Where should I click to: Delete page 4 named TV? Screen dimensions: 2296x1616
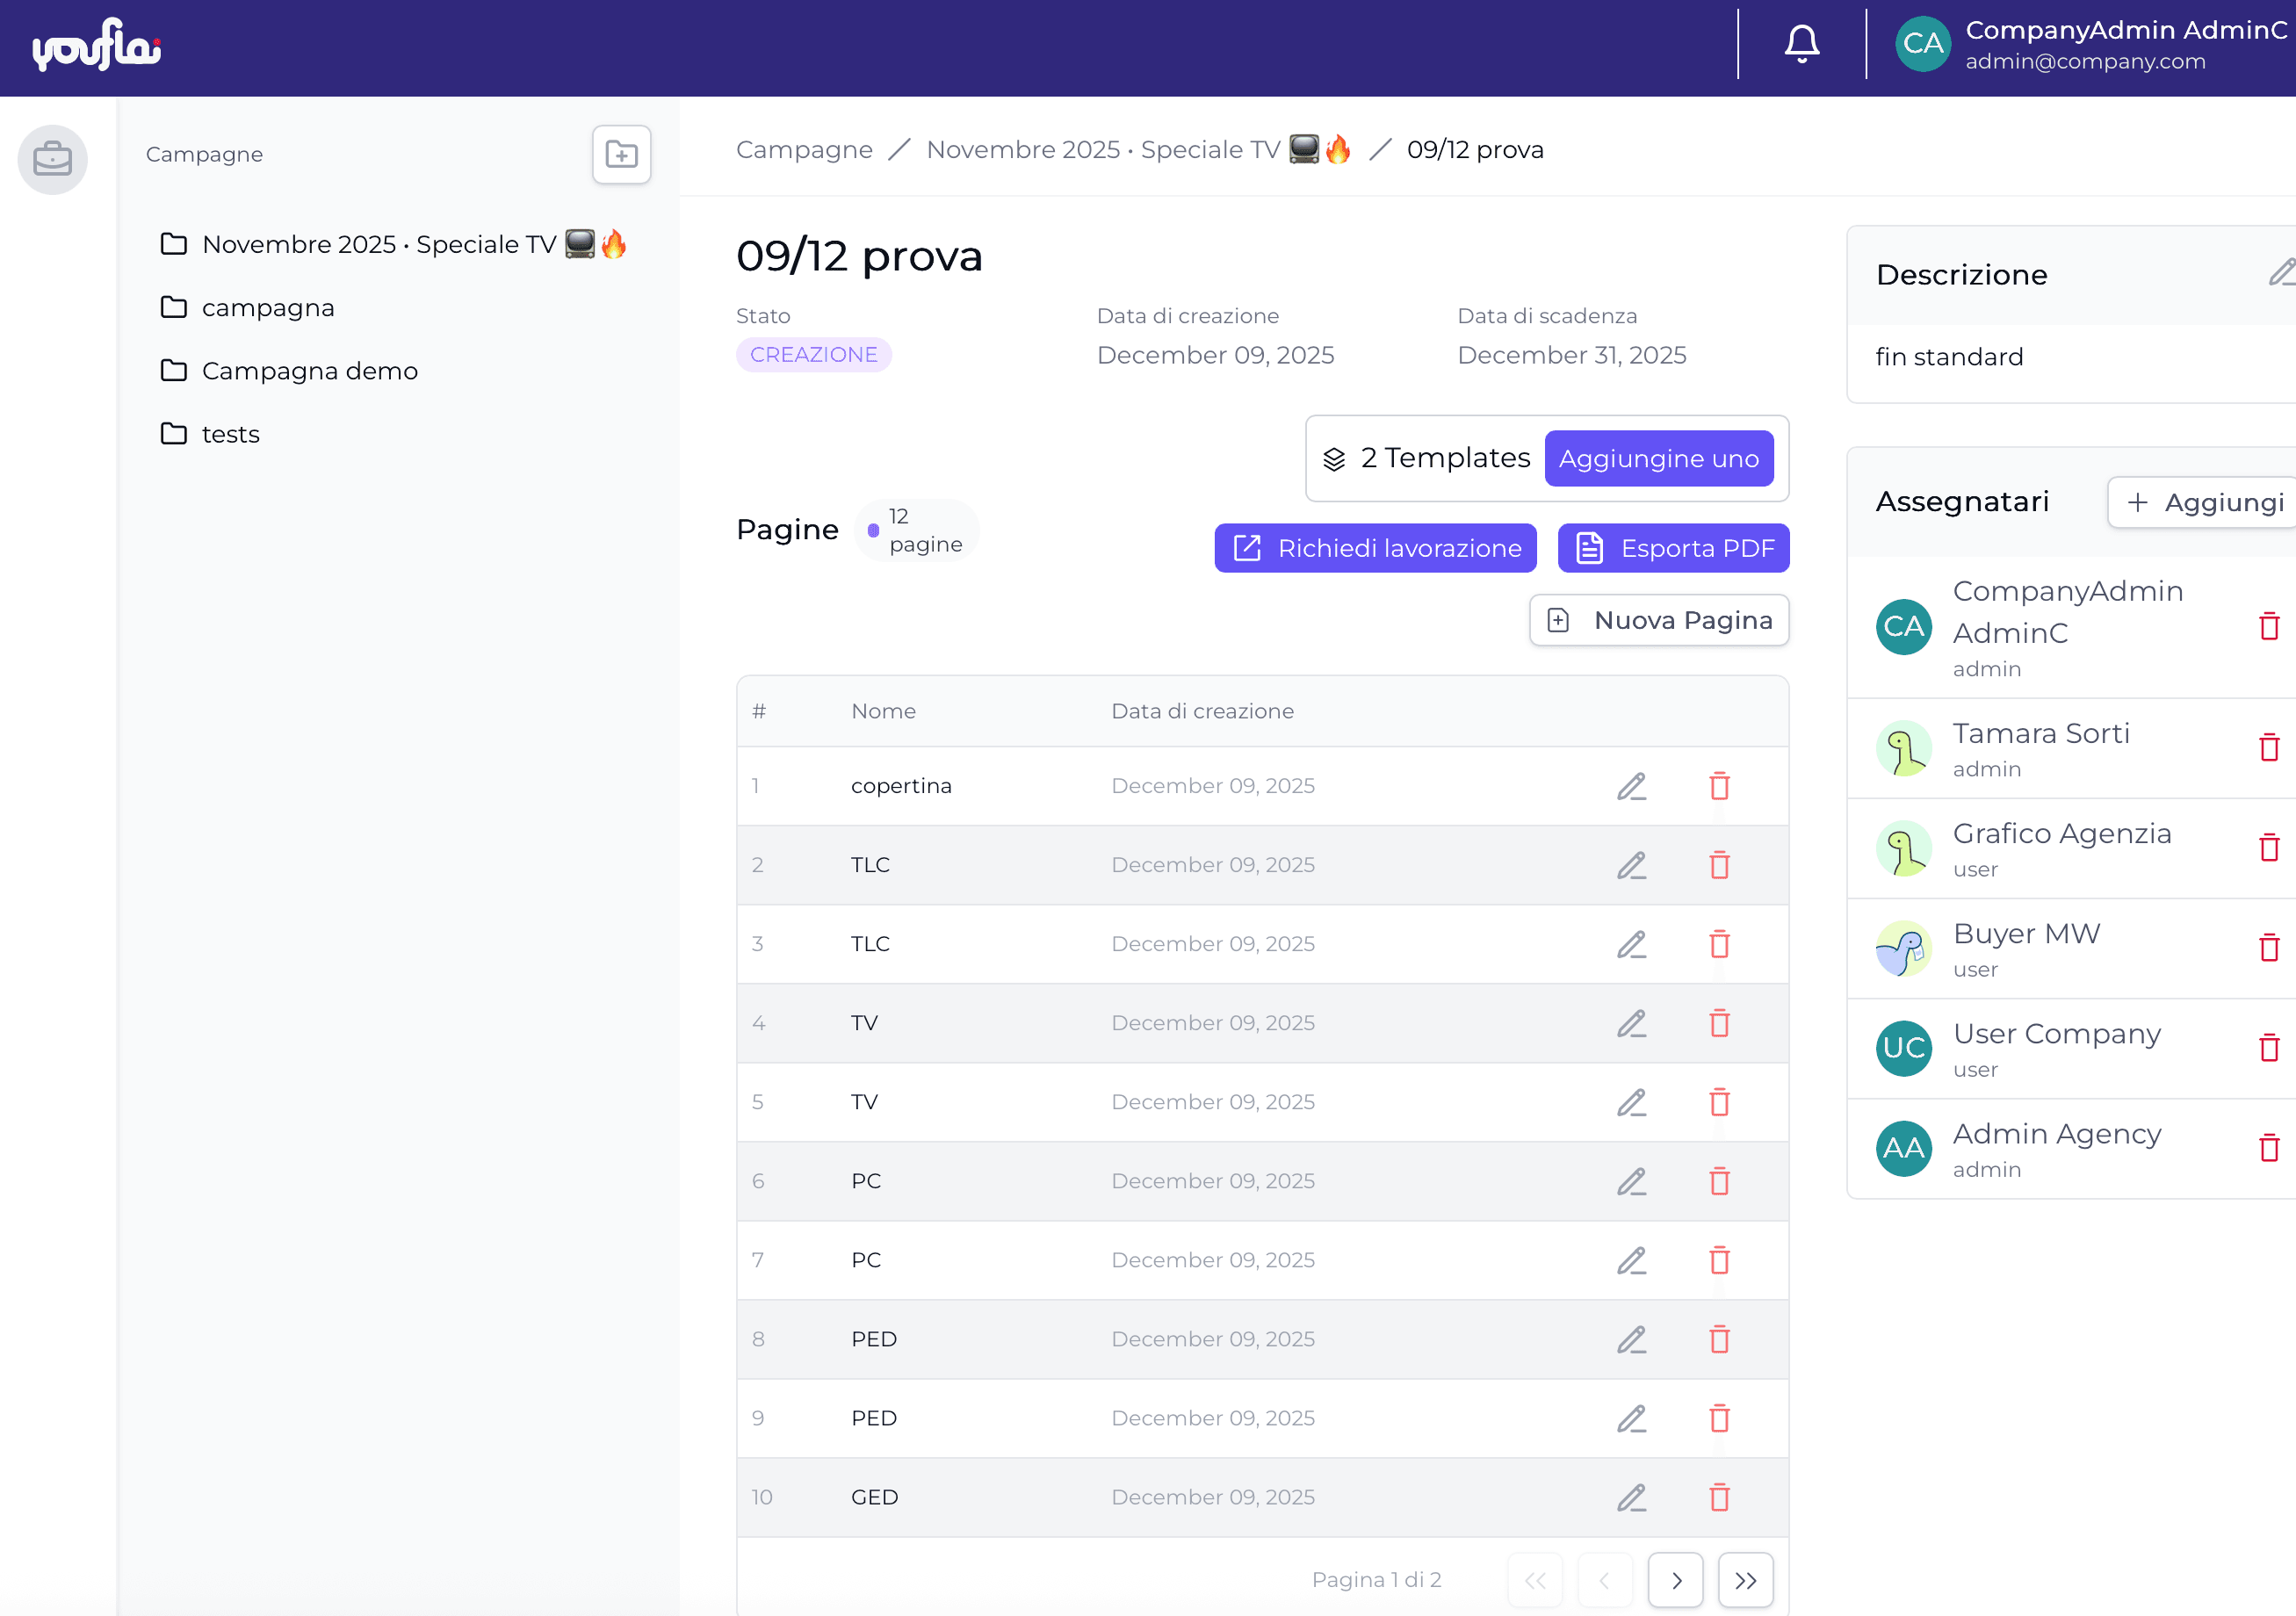pyautogui.click(x=1719, y=1023)
